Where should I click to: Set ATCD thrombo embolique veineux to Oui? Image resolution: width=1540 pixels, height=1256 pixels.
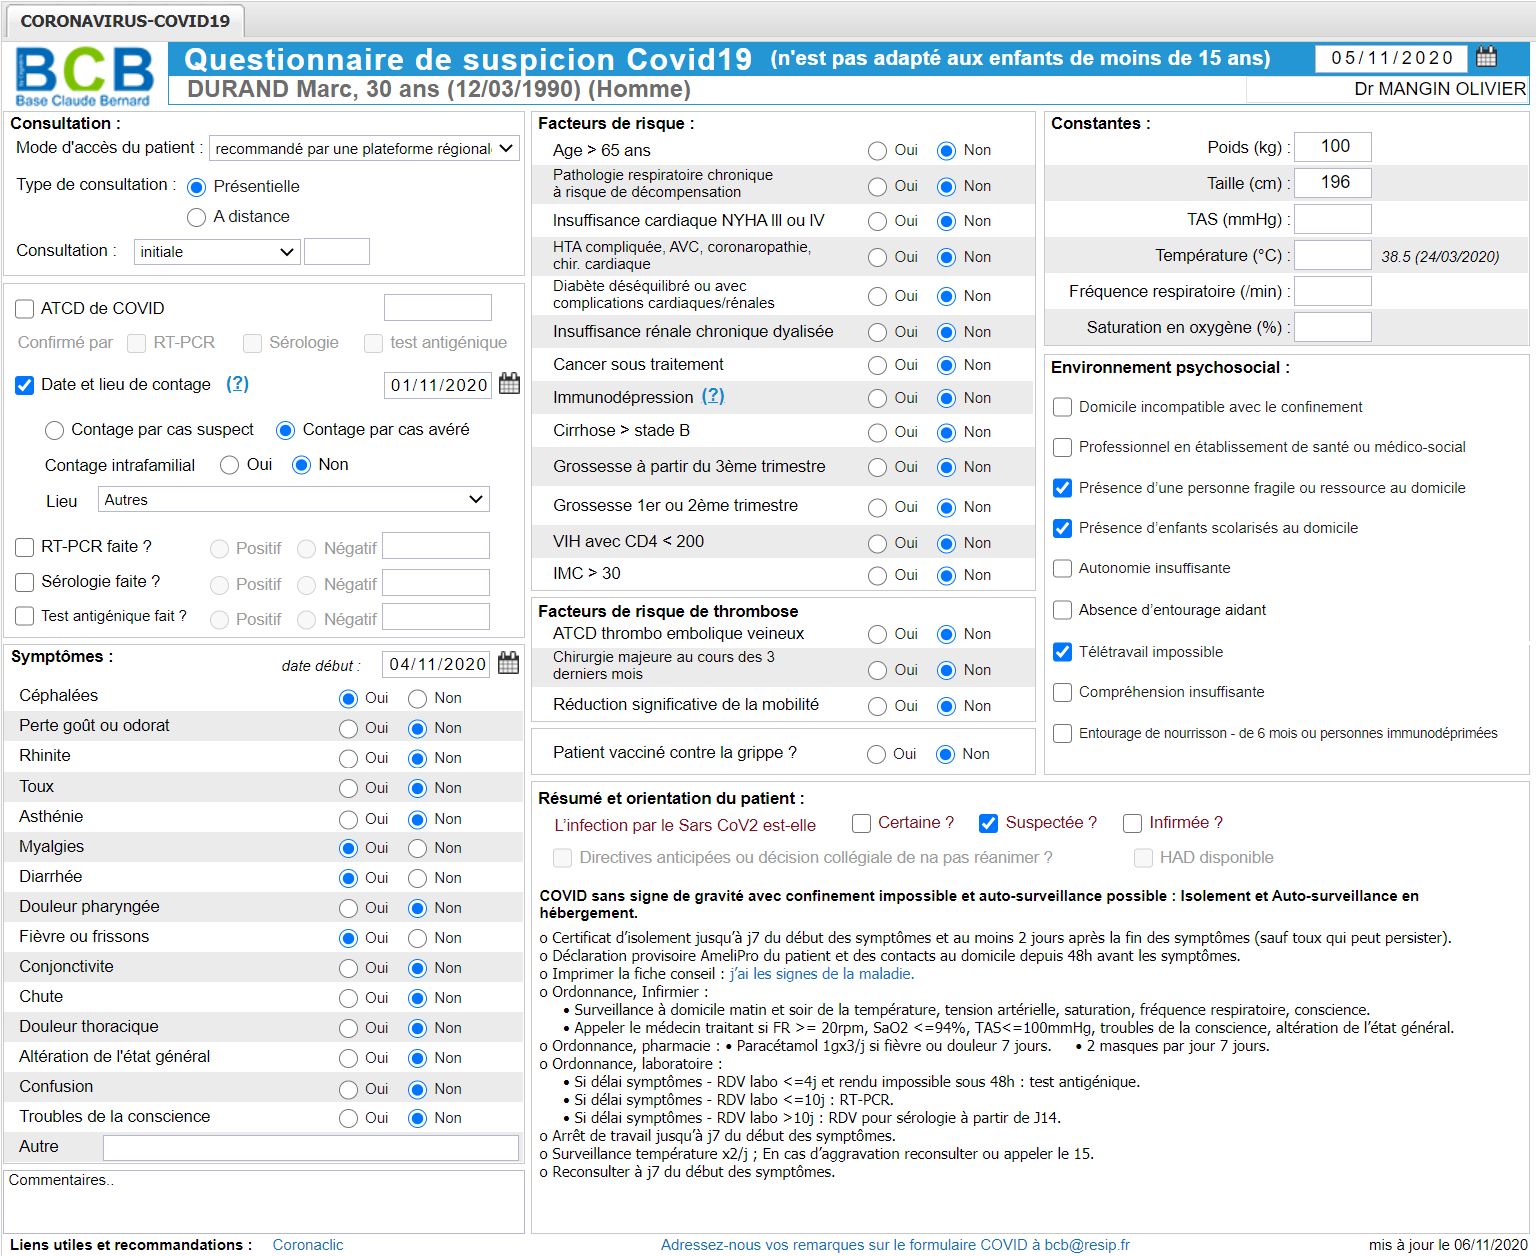click(877, 635)
